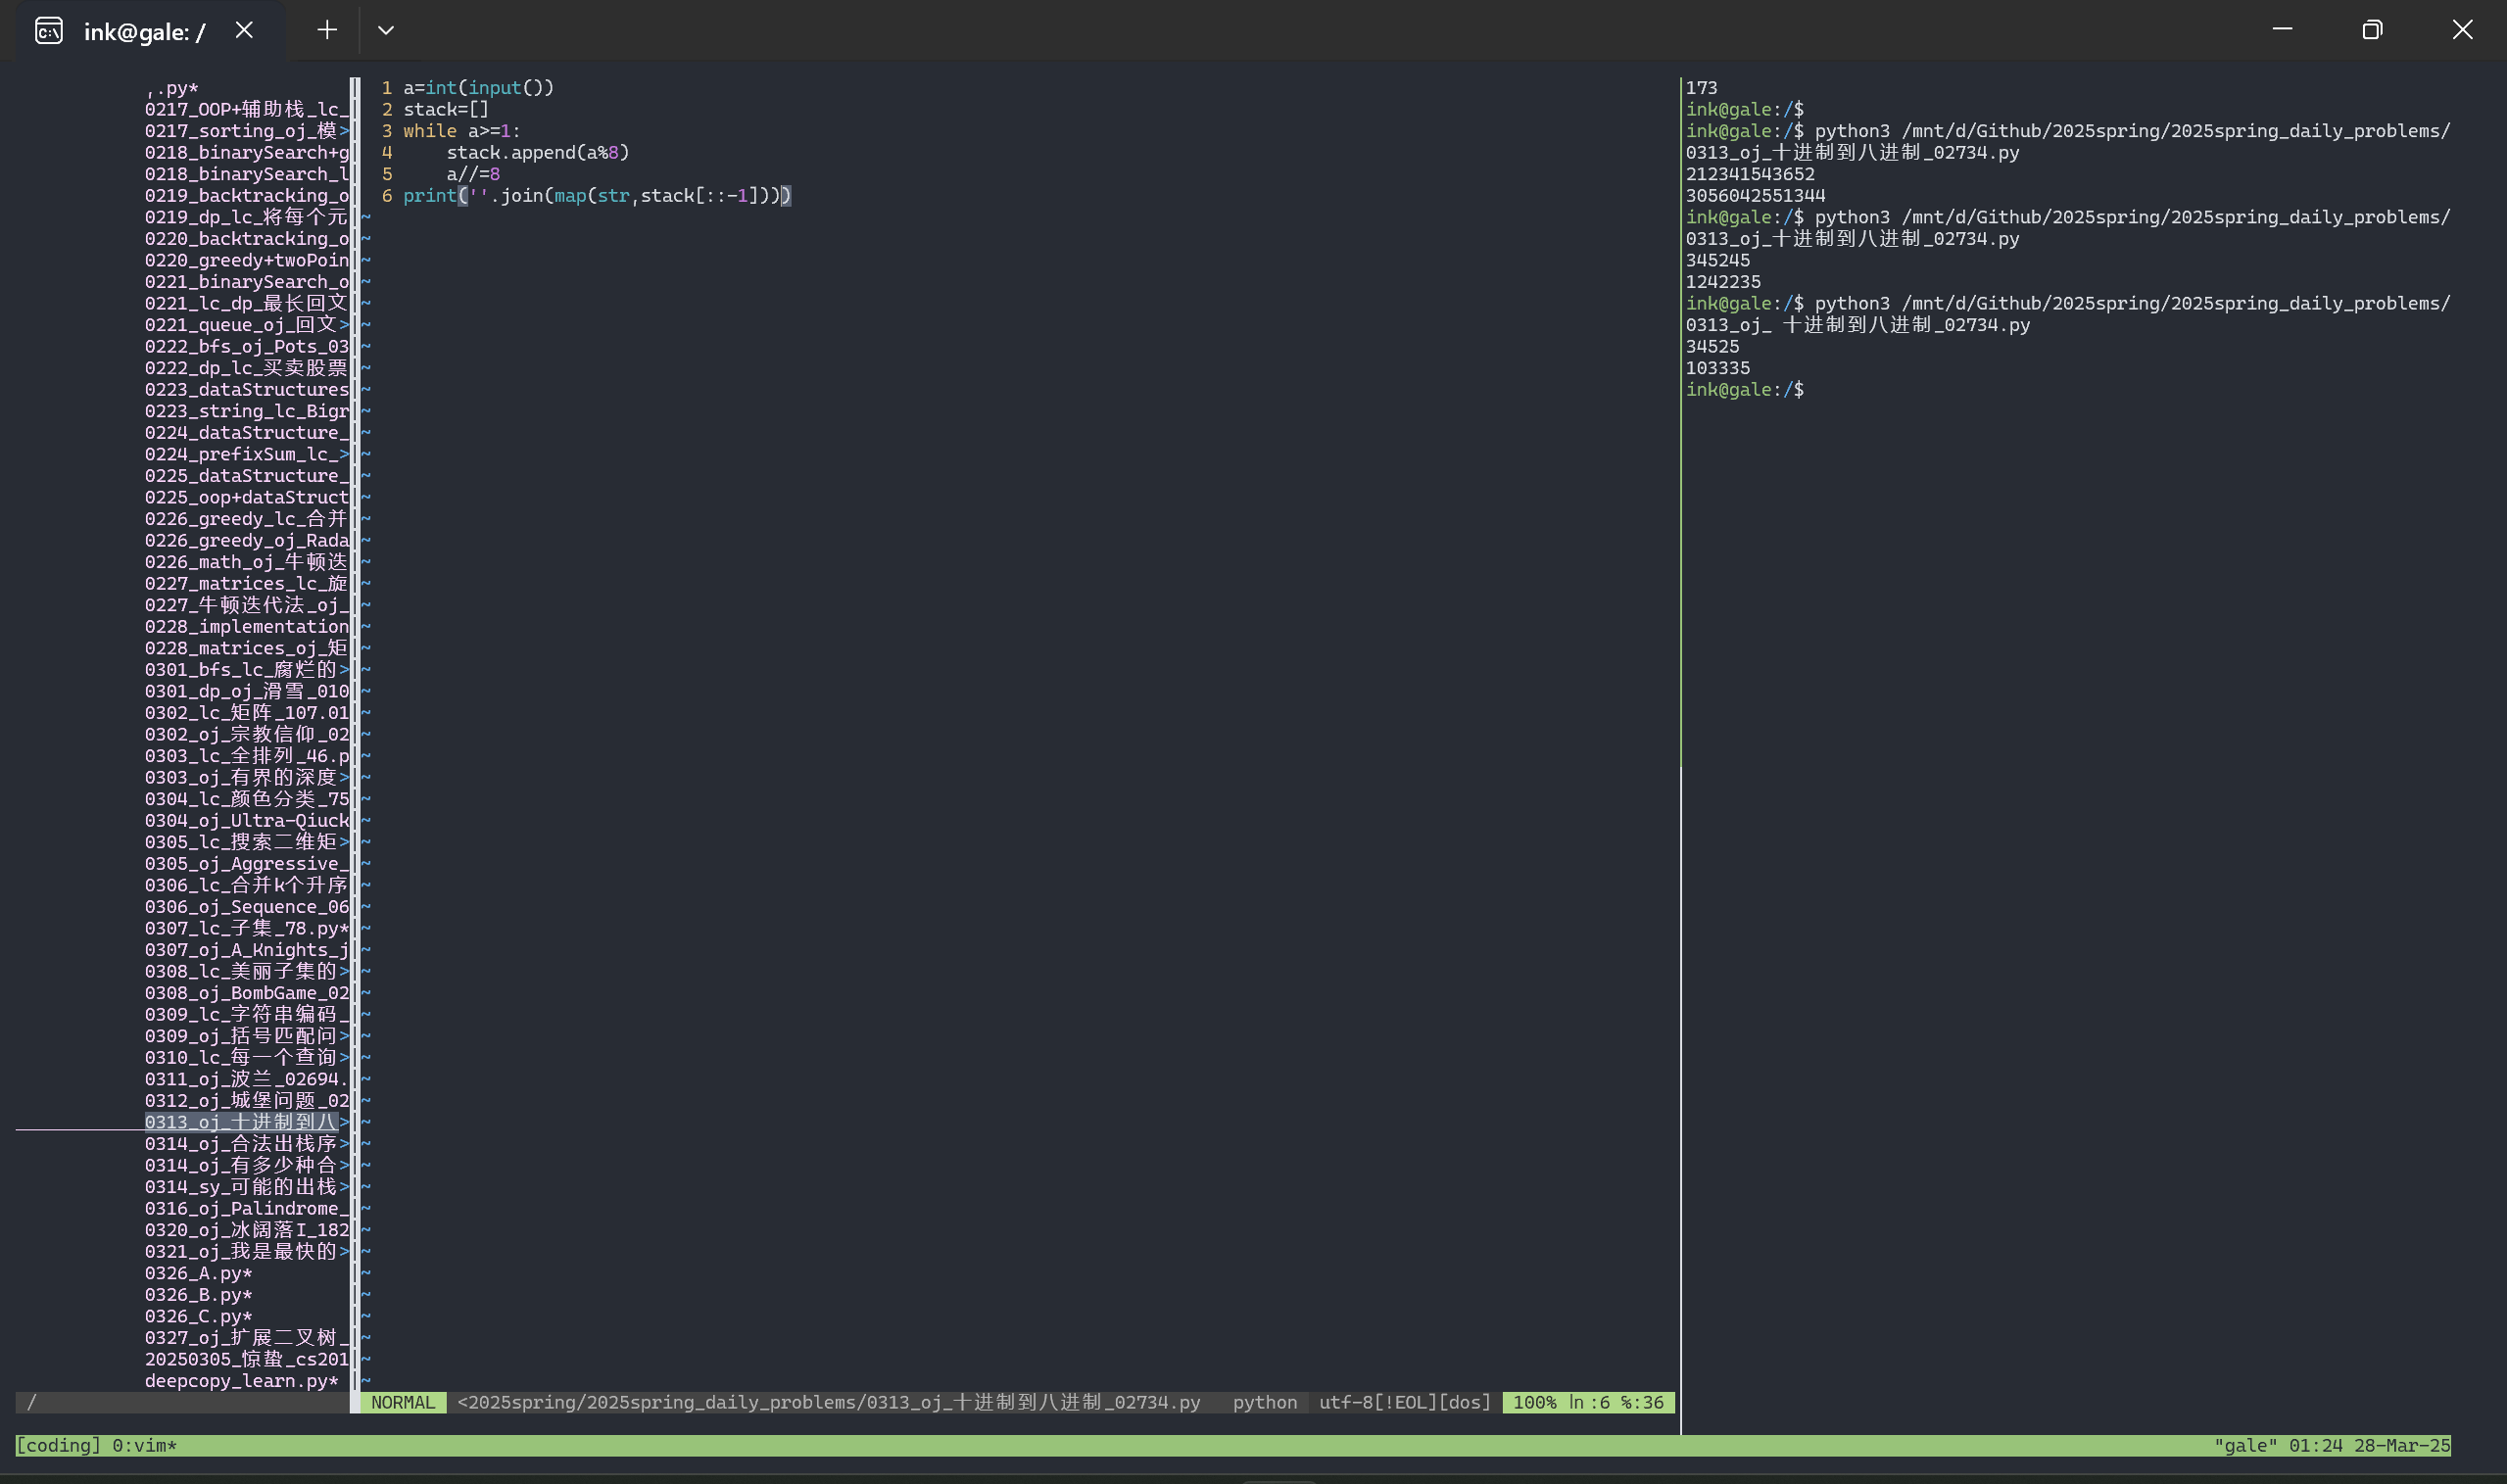Select file 0314_oj_合法出栈序 in file list
The height and width of the screenshot is (1484, 2507).
[x=247, y=1144]
